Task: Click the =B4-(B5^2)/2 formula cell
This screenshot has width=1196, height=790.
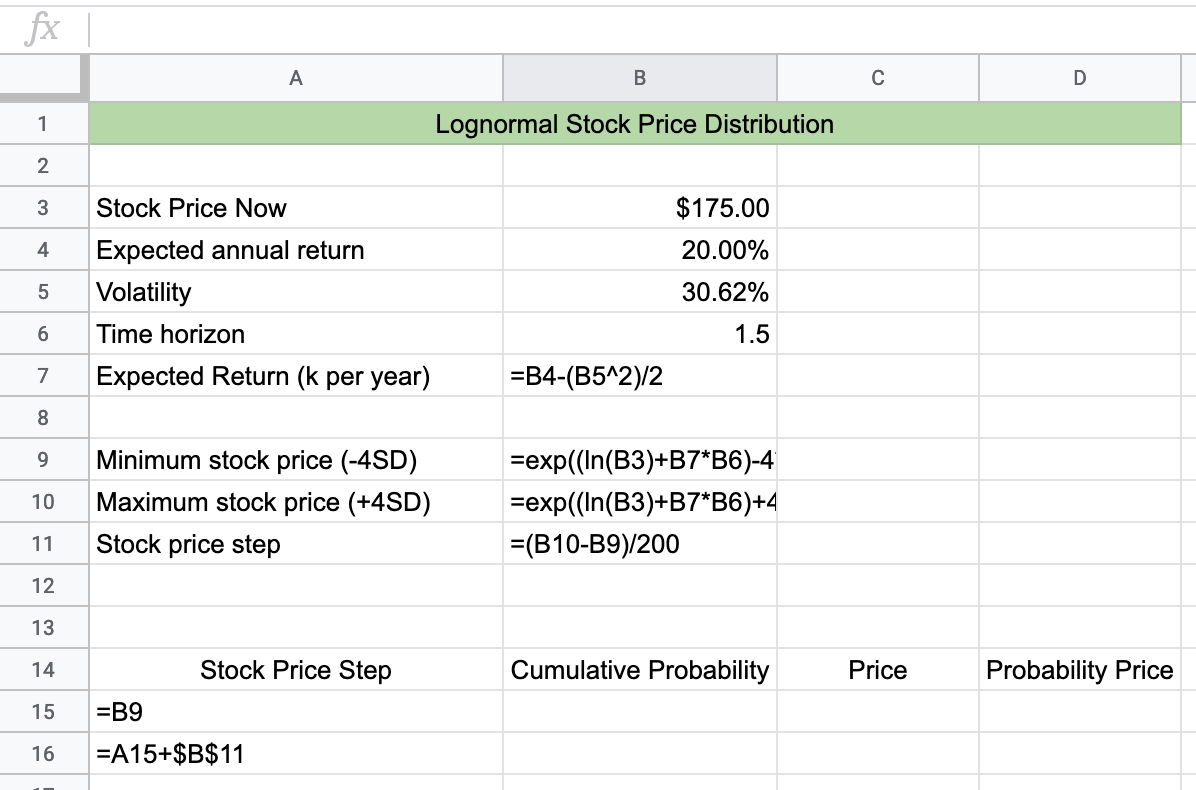Action: (x=640, y=376)
